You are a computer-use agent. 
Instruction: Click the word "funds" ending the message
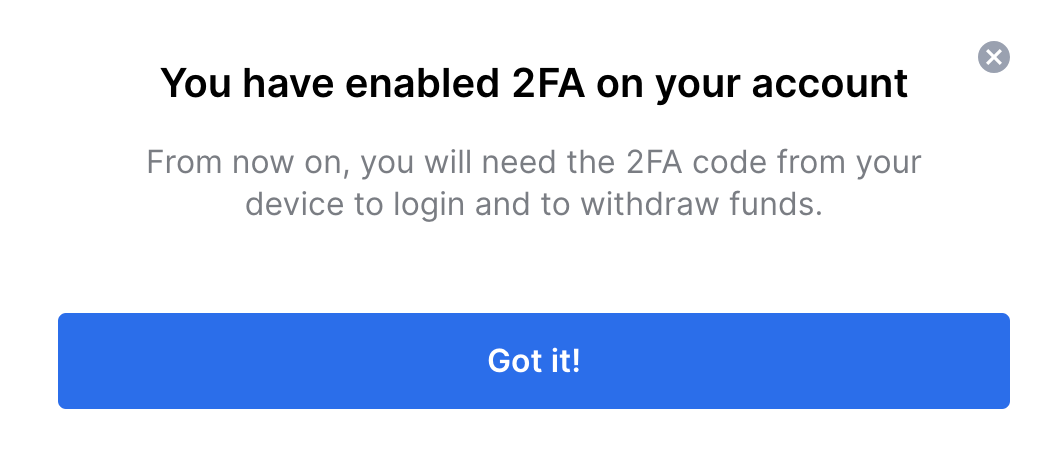(x=775, y=205)
